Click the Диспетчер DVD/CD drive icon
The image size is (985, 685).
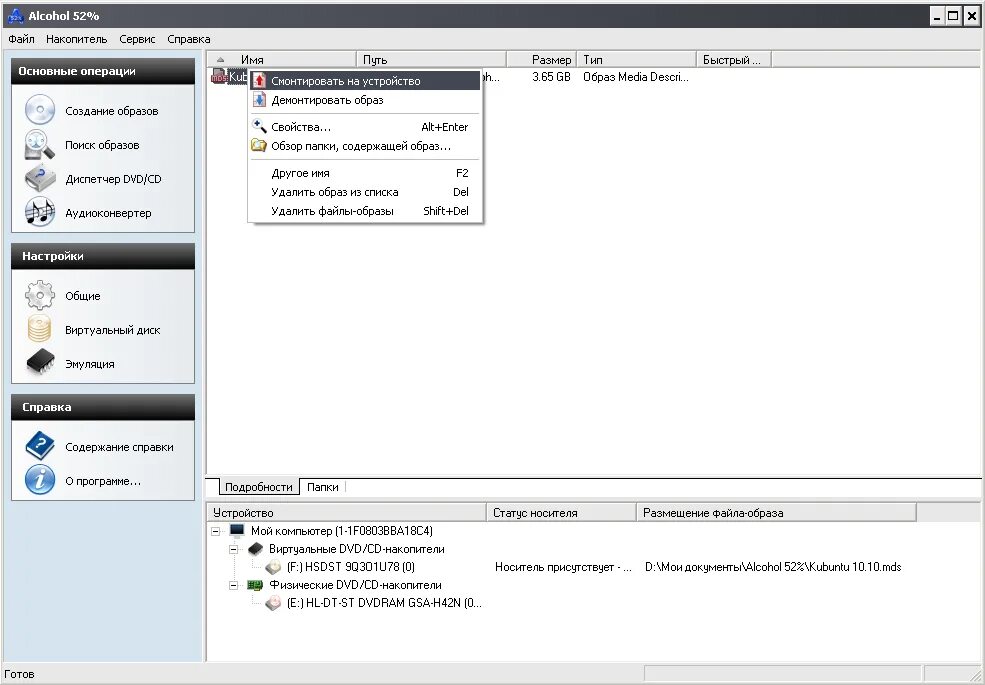coord(40,178)
